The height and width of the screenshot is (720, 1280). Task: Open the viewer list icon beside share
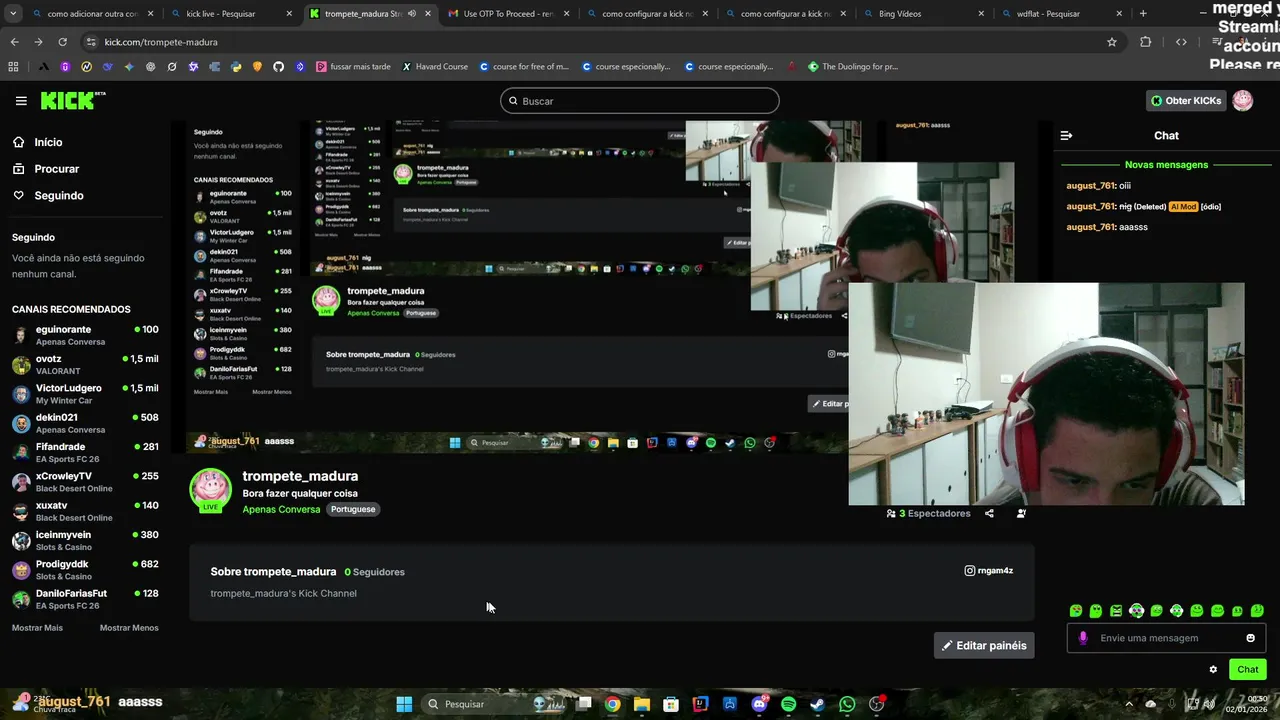coord(1021,513)
